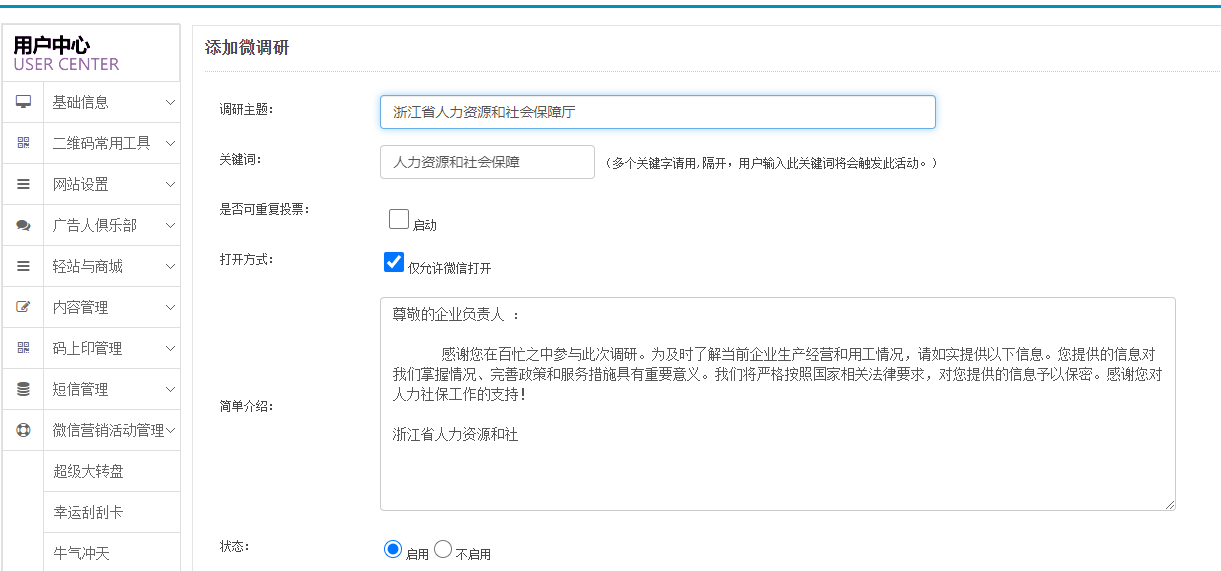Collapse the 微信营销活动管理 chevron
1221x571 pixels.
[170, 430]
